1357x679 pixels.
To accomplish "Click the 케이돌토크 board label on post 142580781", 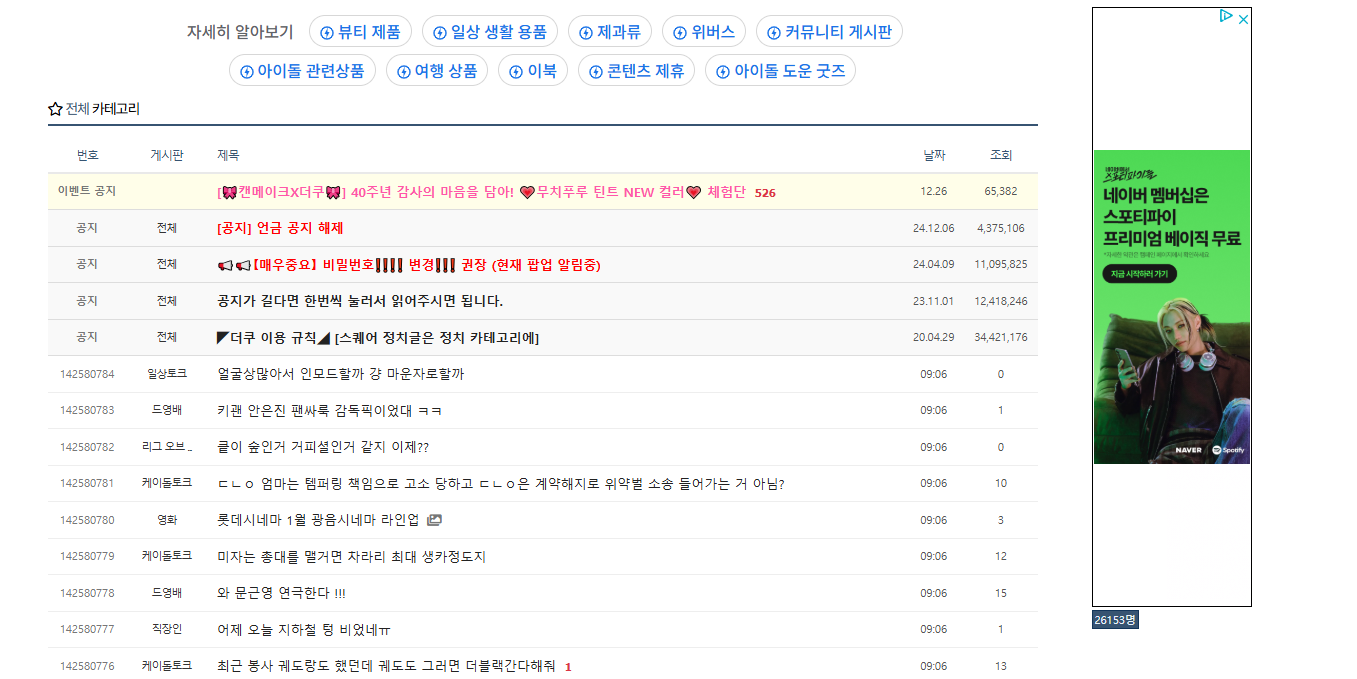I will [x=166, y=483].
